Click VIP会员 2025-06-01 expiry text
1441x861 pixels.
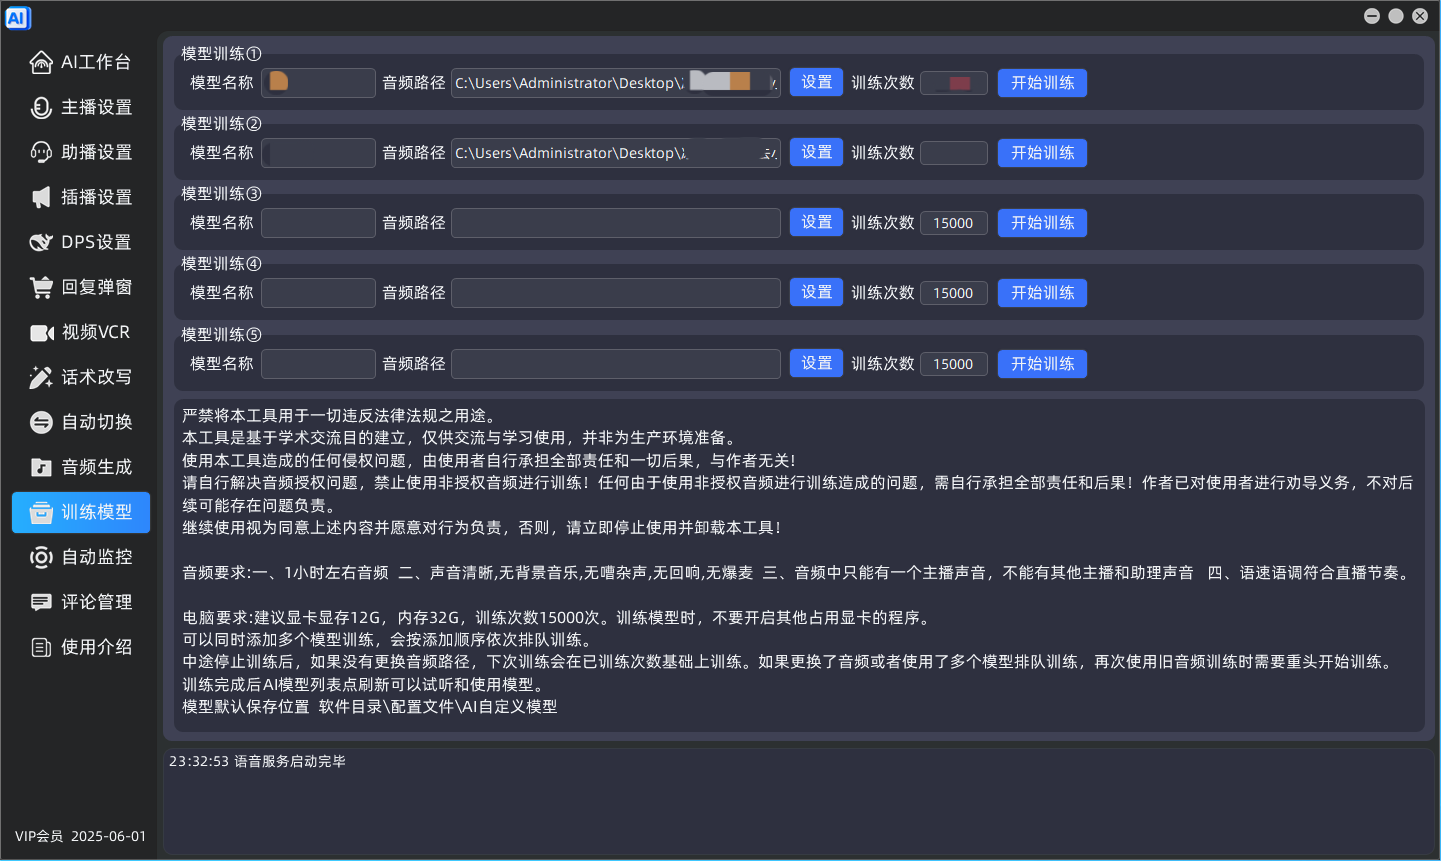click(x=80, y=836)
